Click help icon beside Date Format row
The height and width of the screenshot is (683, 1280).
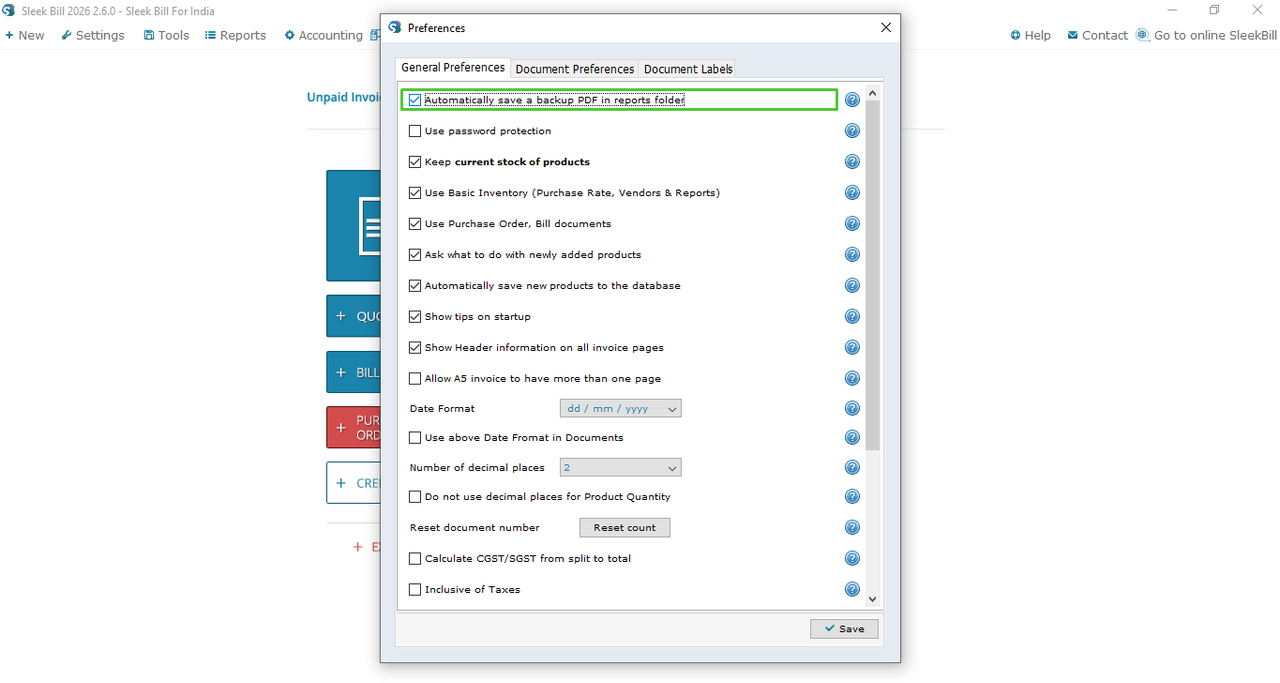click(x=852, y=408)
